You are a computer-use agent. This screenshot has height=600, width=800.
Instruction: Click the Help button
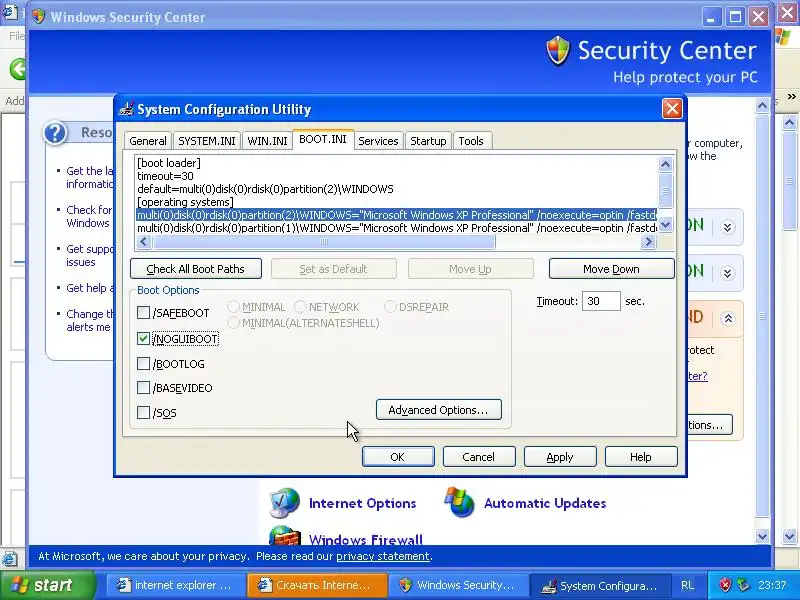[641, 457]
